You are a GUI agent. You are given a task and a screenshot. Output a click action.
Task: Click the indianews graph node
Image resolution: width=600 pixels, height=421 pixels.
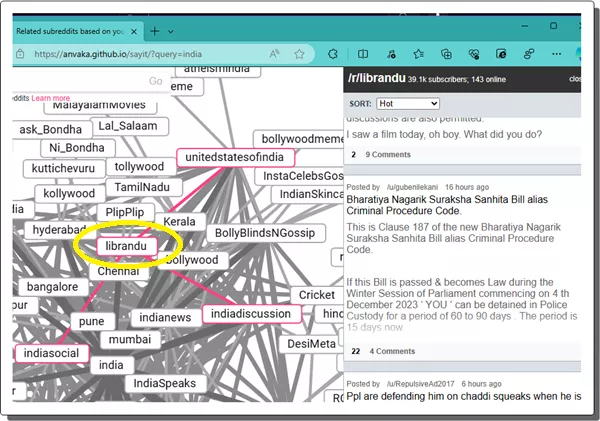pyautogui.click(x=165, y=317)
